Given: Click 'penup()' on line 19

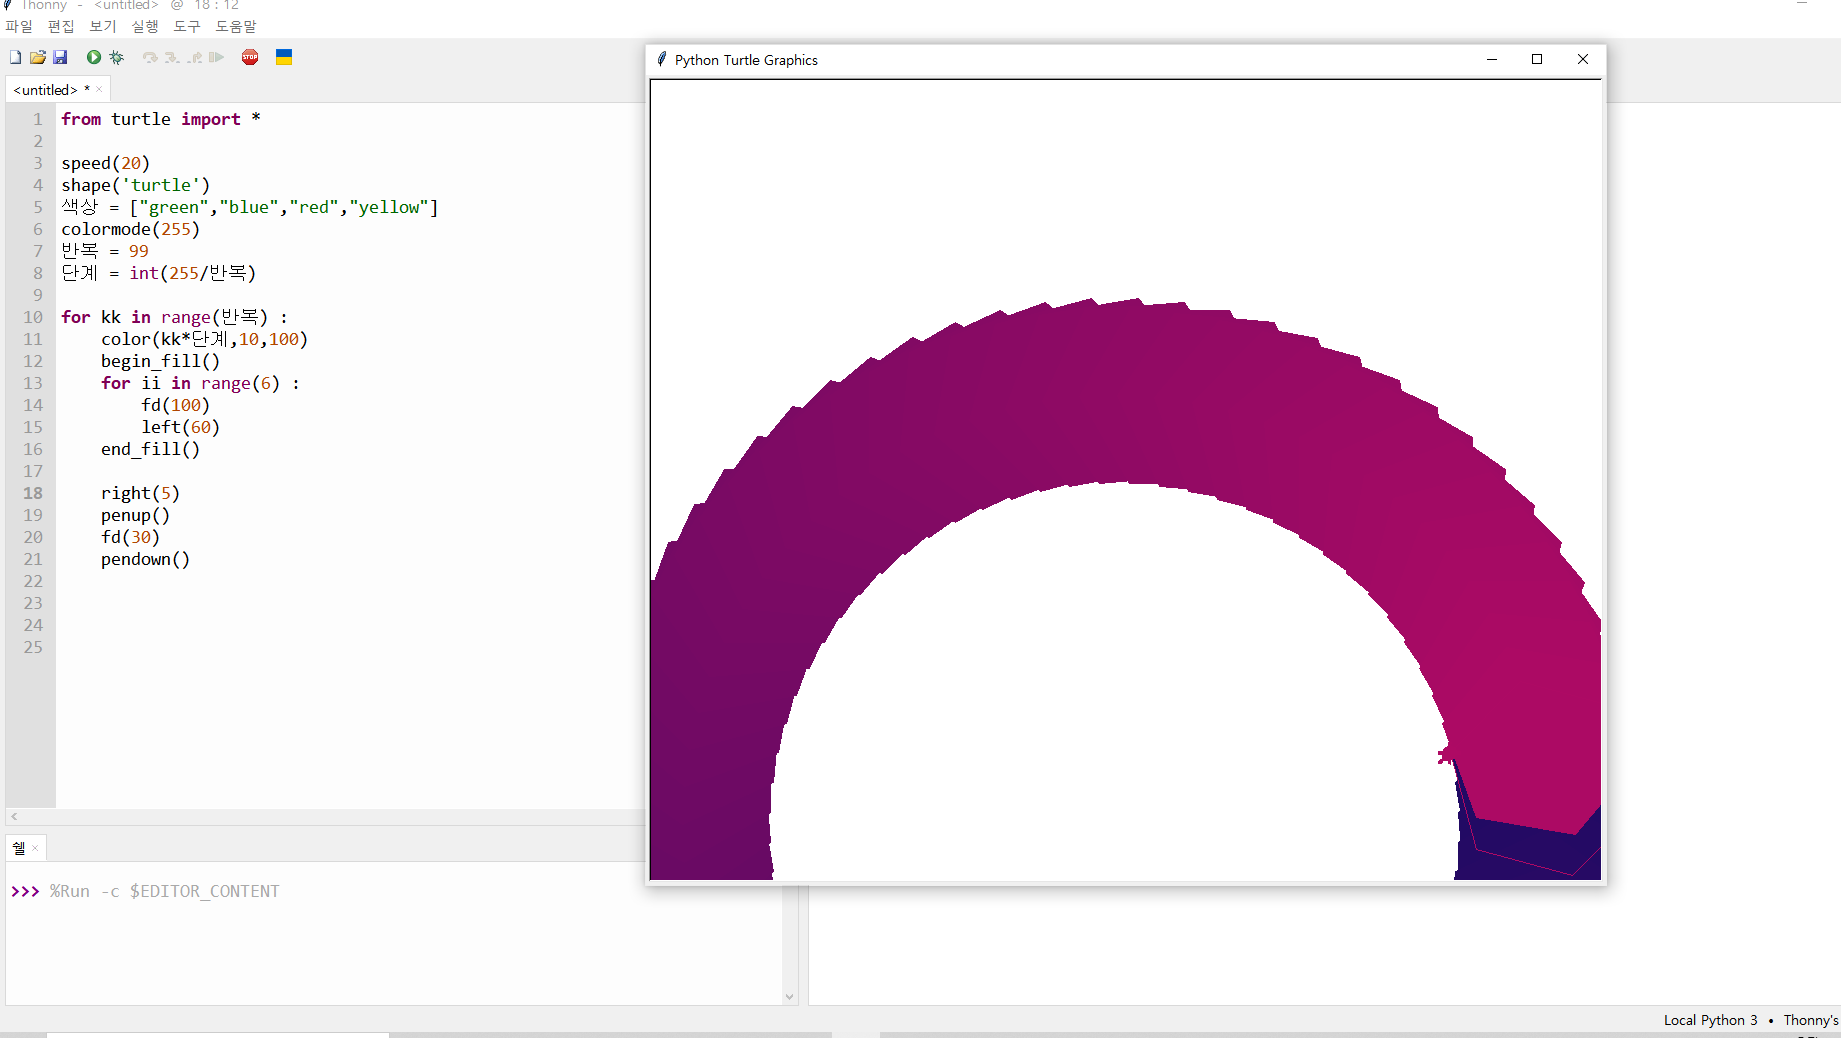Looking at the screenshot, I should [136, 515].
